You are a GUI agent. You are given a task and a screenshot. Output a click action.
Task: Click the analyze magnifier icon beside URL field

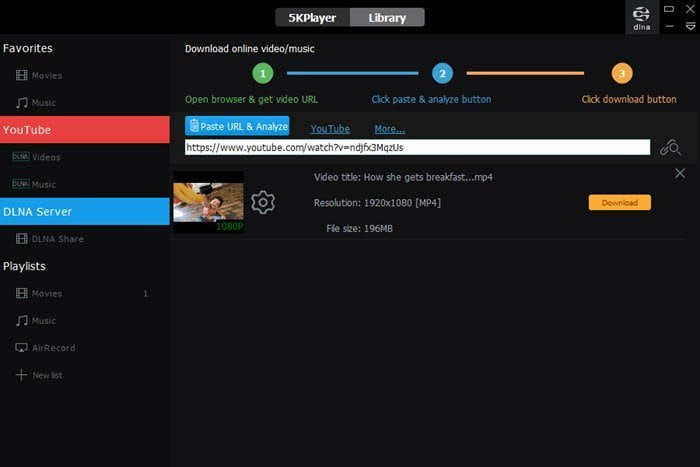(670, 147)
